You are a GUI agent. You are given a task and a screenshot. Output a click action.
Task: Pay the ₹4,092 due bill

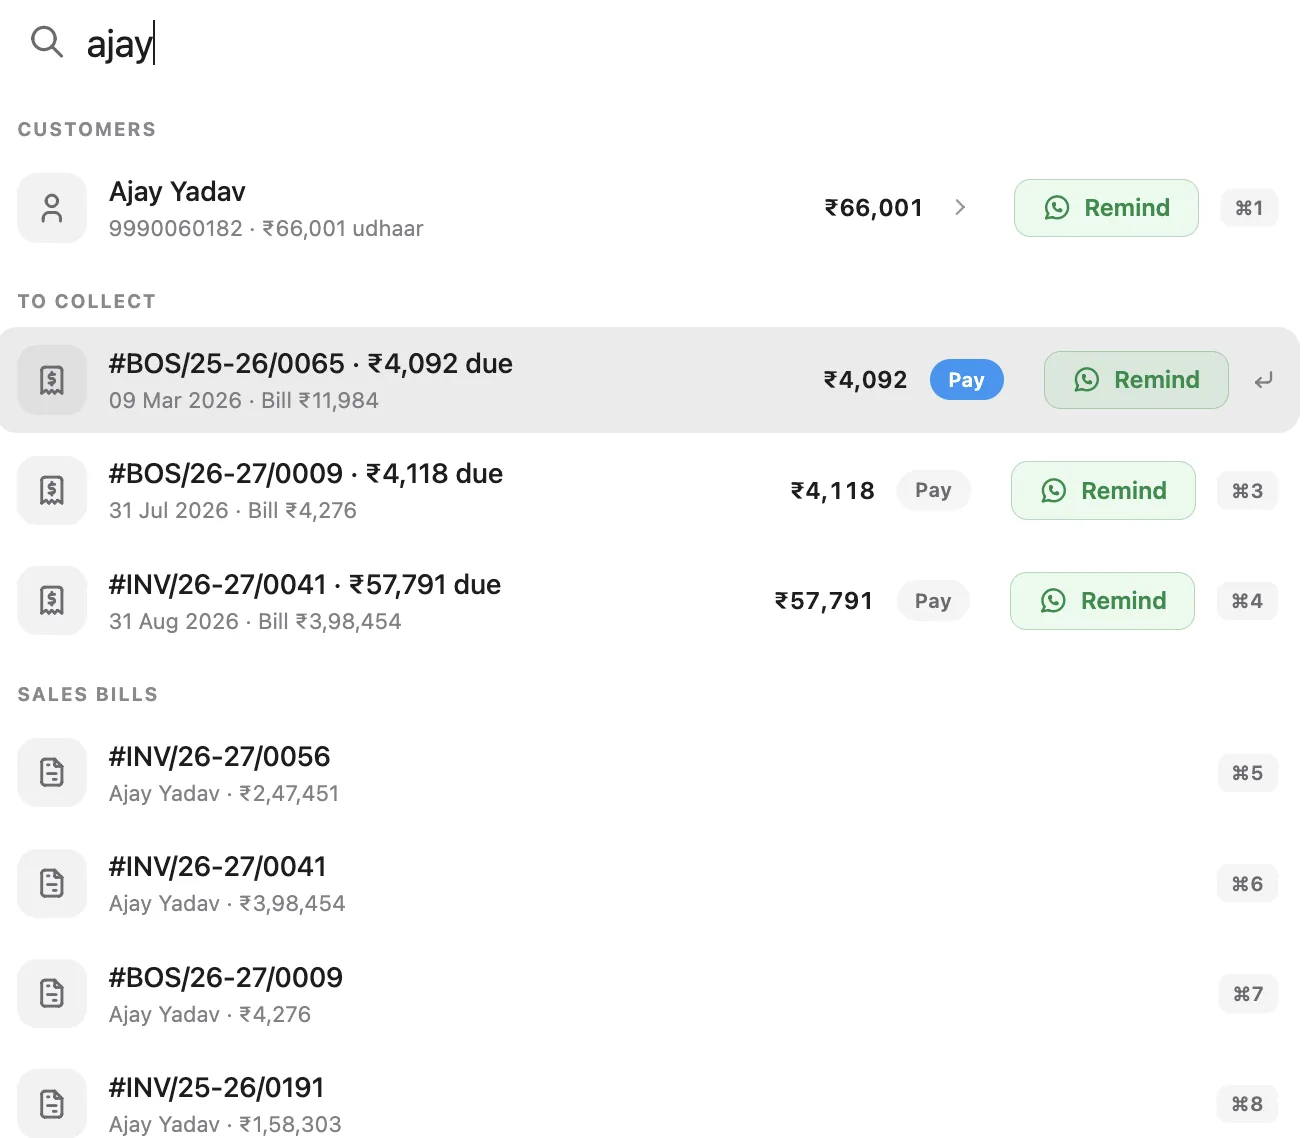(x=967, y=380)
